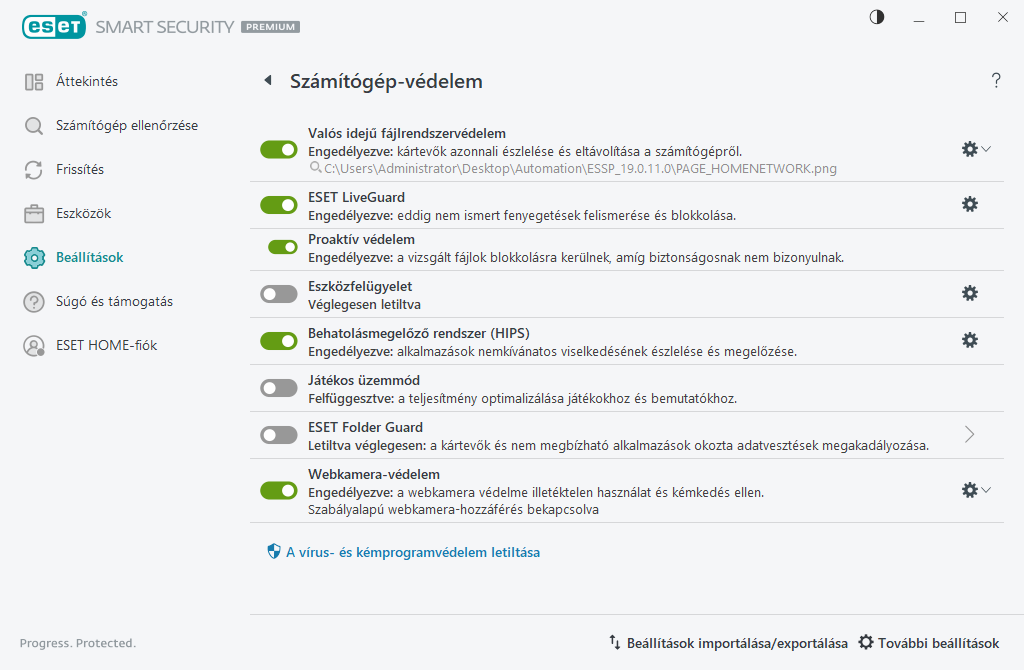Click A vírus- és kémprogramvédelem letiltása link
The image size is (1024, 670).
tap(412, 552)
